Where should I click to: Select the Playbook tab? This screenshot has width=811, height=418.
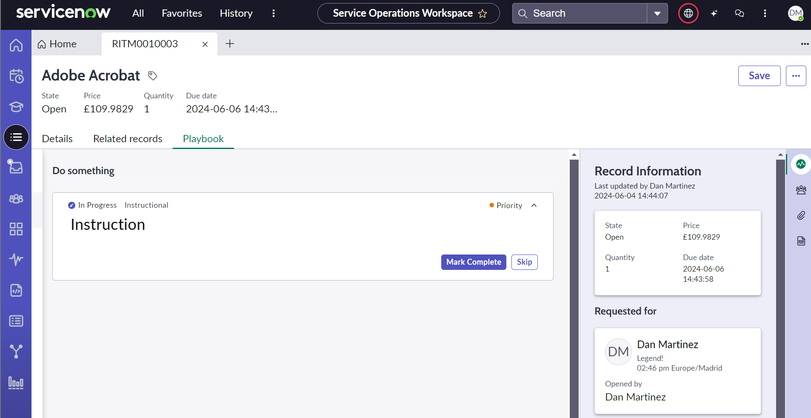[x=203, y=139]
